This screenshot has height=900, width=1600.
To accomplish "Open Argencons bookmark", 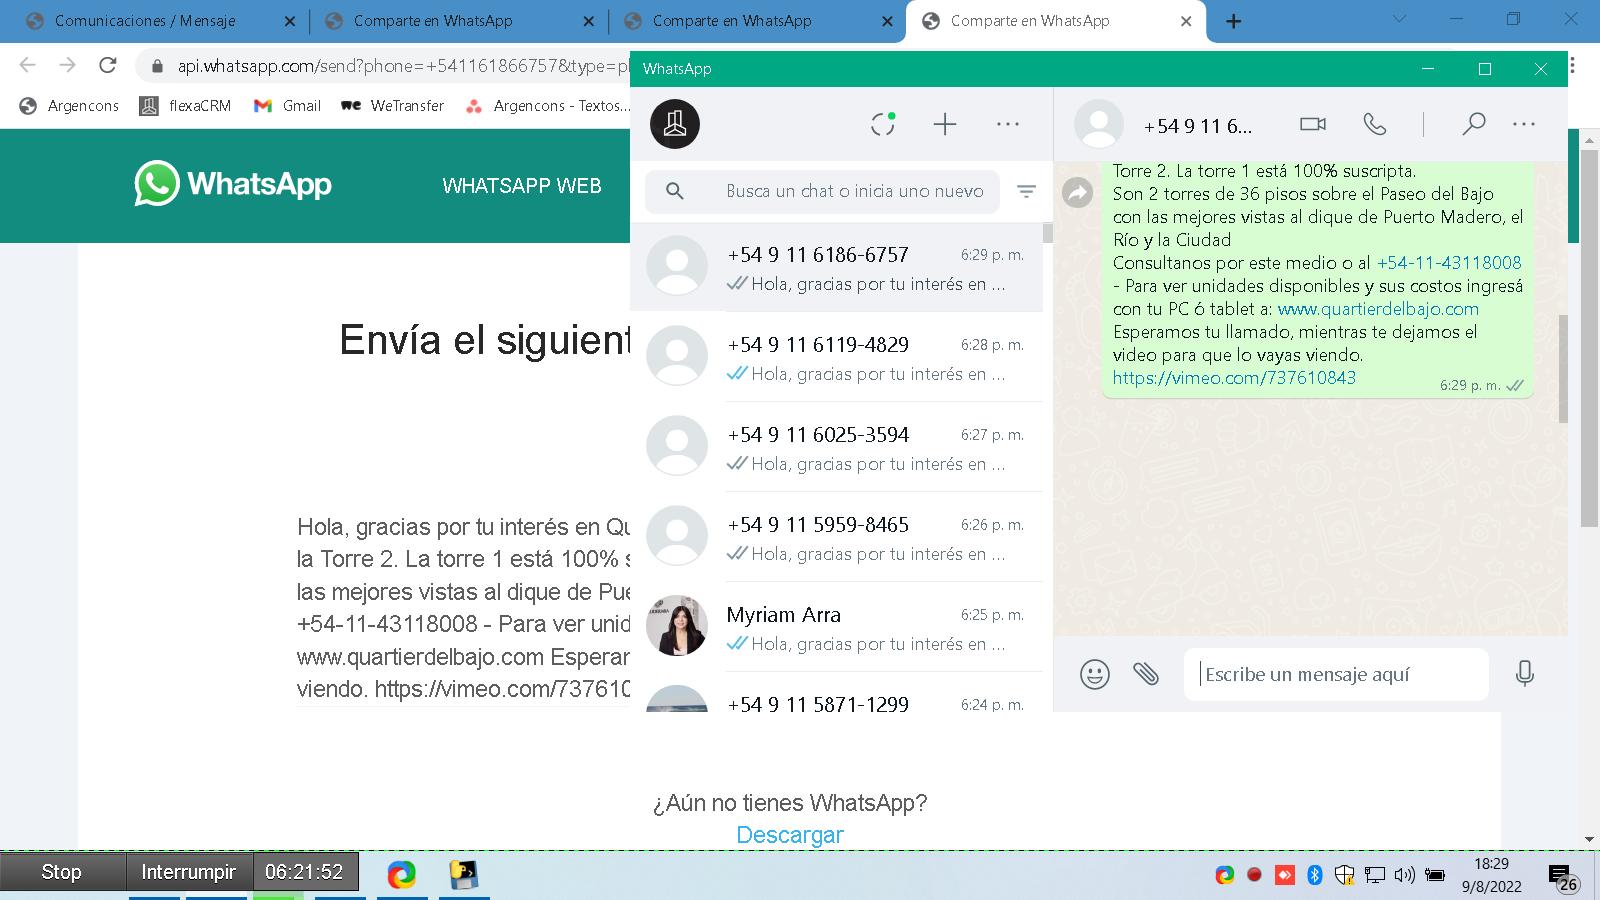I will (x=69, y=106).
